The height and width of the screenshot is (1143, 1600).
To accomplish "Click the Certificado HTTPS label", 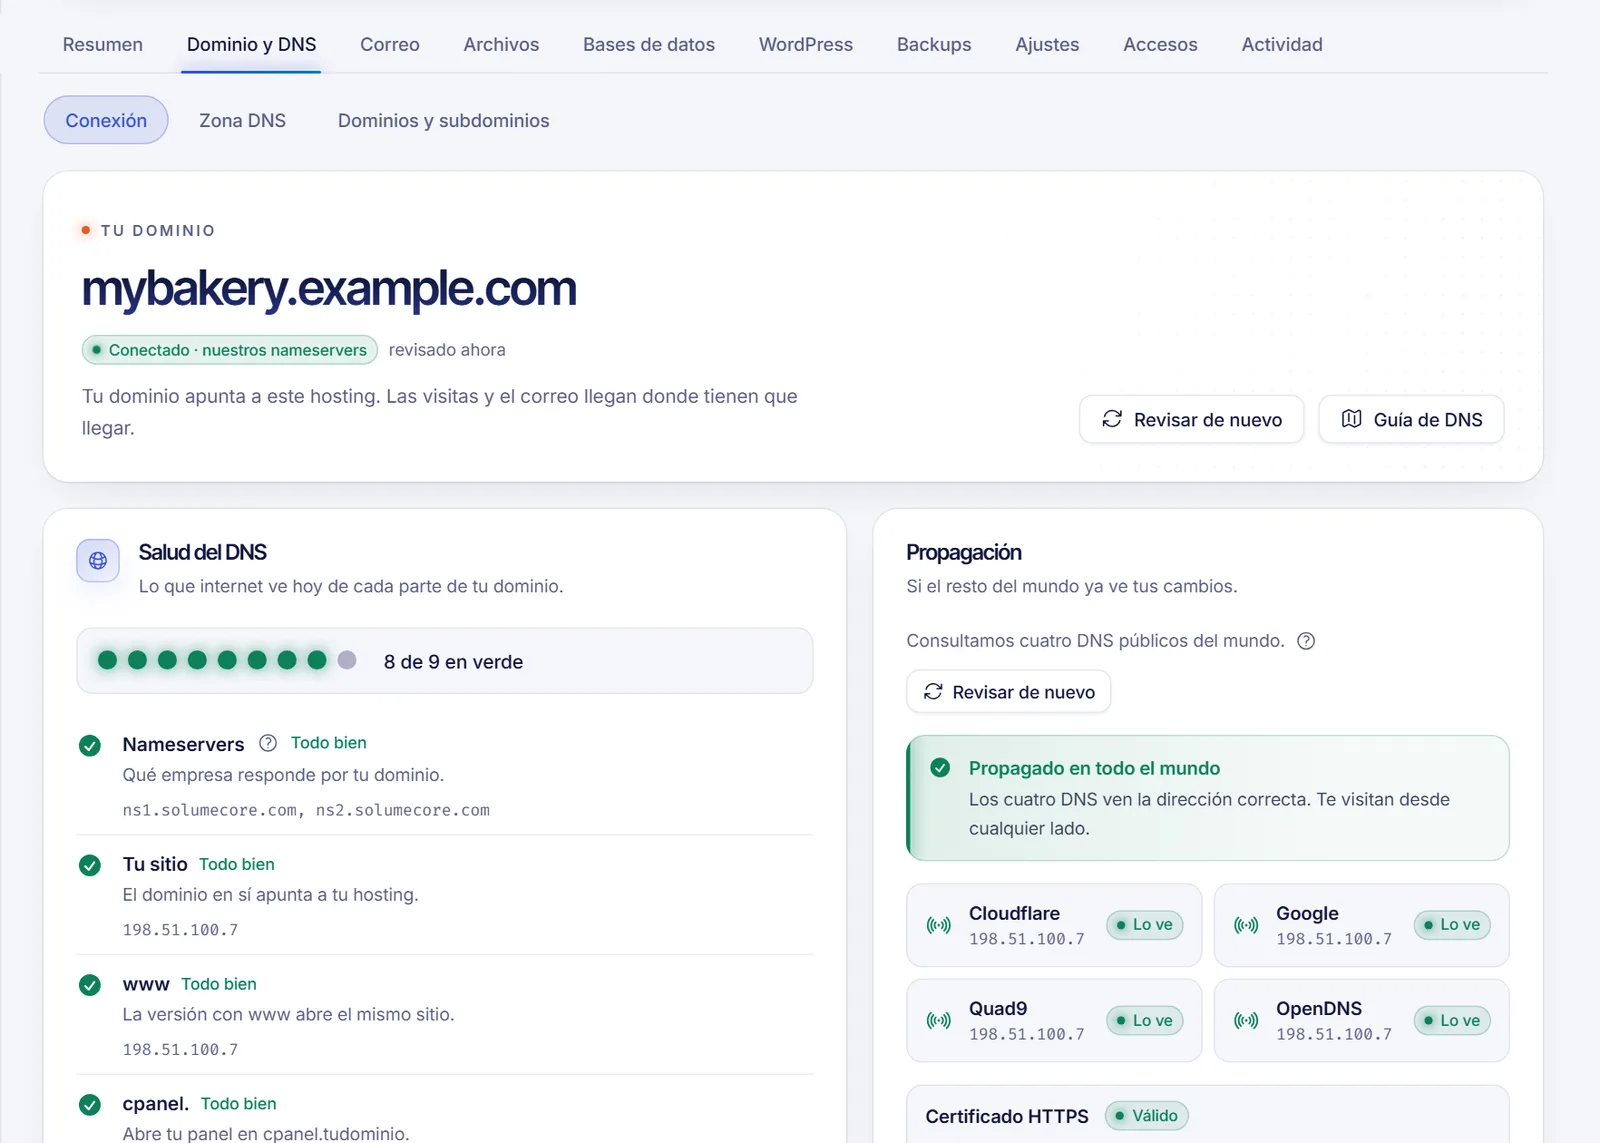I will (1007, 1116).
